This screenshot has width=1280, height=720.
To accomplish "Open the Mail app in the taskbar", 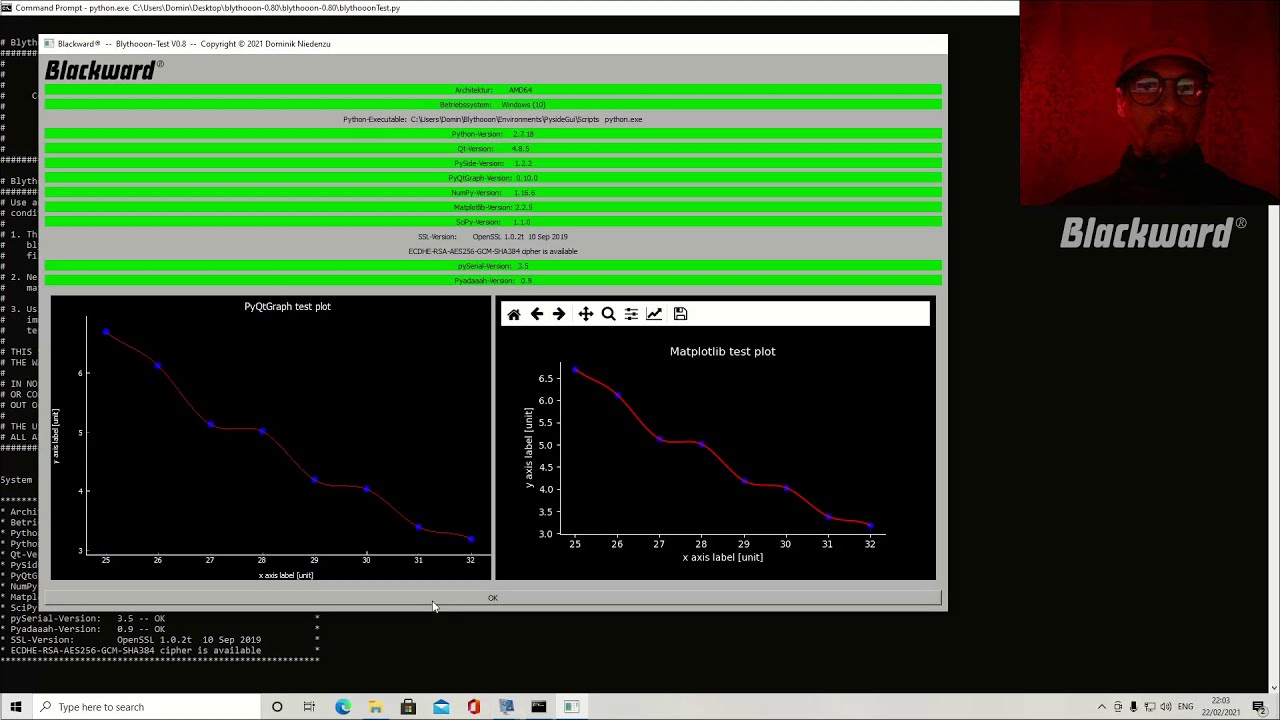I will coord(441,707).
